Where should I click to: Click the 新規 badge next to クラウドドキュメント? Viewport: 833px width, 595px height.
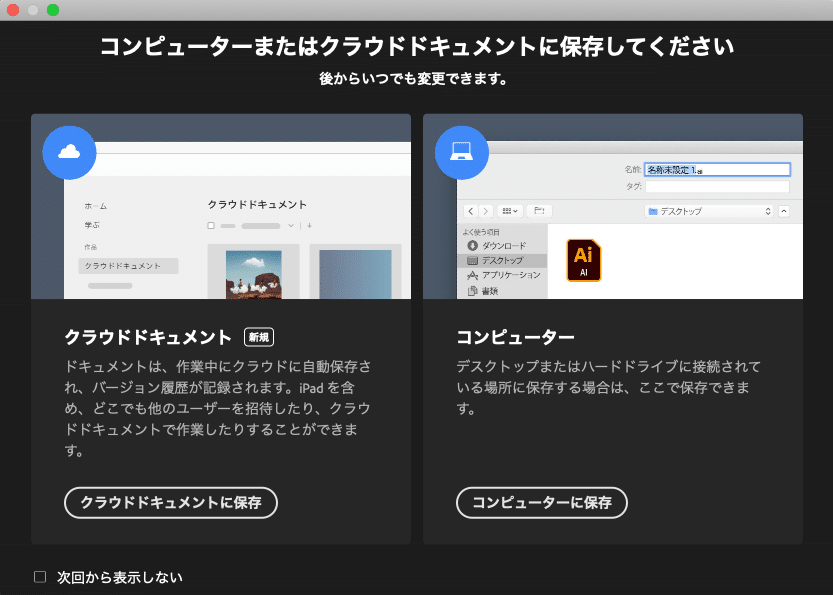click(259, 337)
